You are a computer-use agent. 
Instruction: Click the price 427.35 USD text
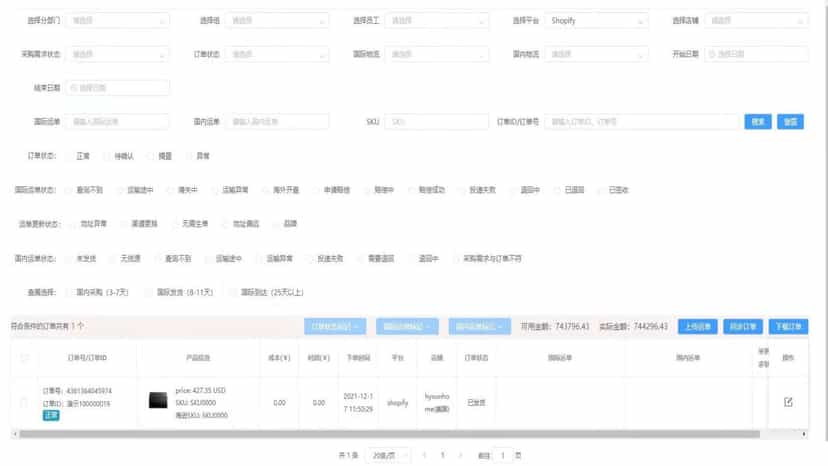(x=201, y=390)
